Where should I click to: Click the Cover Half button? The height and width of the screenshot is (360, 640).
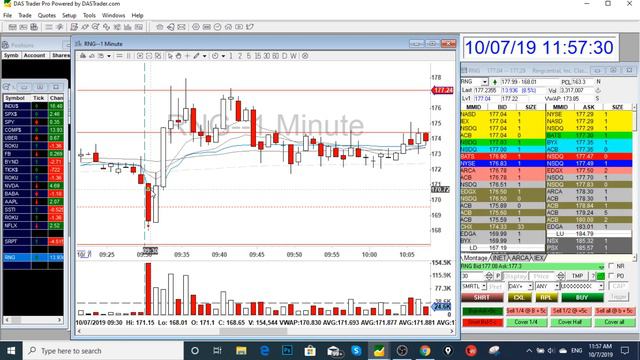click(570, 322)
